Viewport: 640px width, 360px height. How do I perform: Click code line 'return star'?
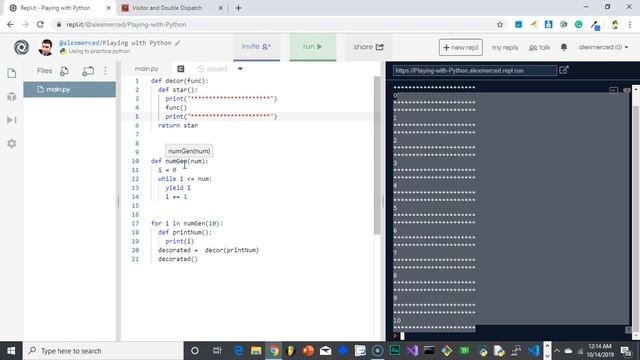point(178,125)
